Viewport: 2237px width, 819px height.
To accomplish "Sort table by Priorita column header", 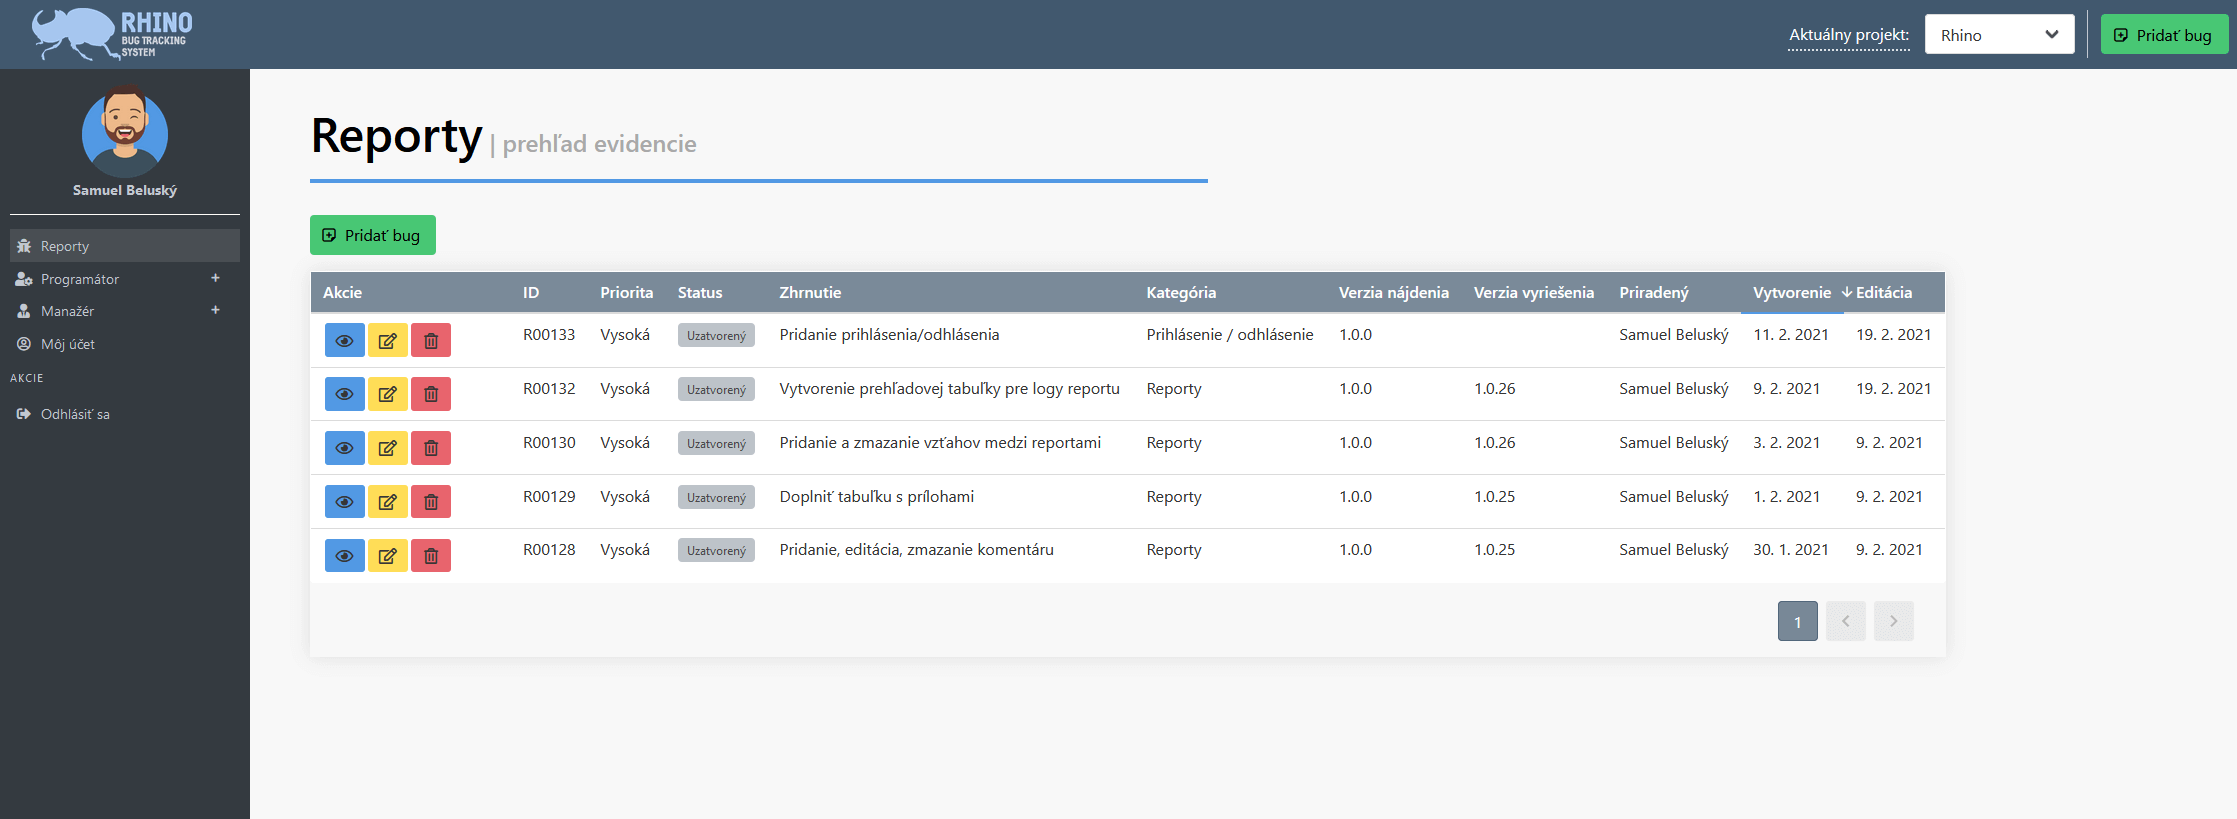I will (626, 292).
